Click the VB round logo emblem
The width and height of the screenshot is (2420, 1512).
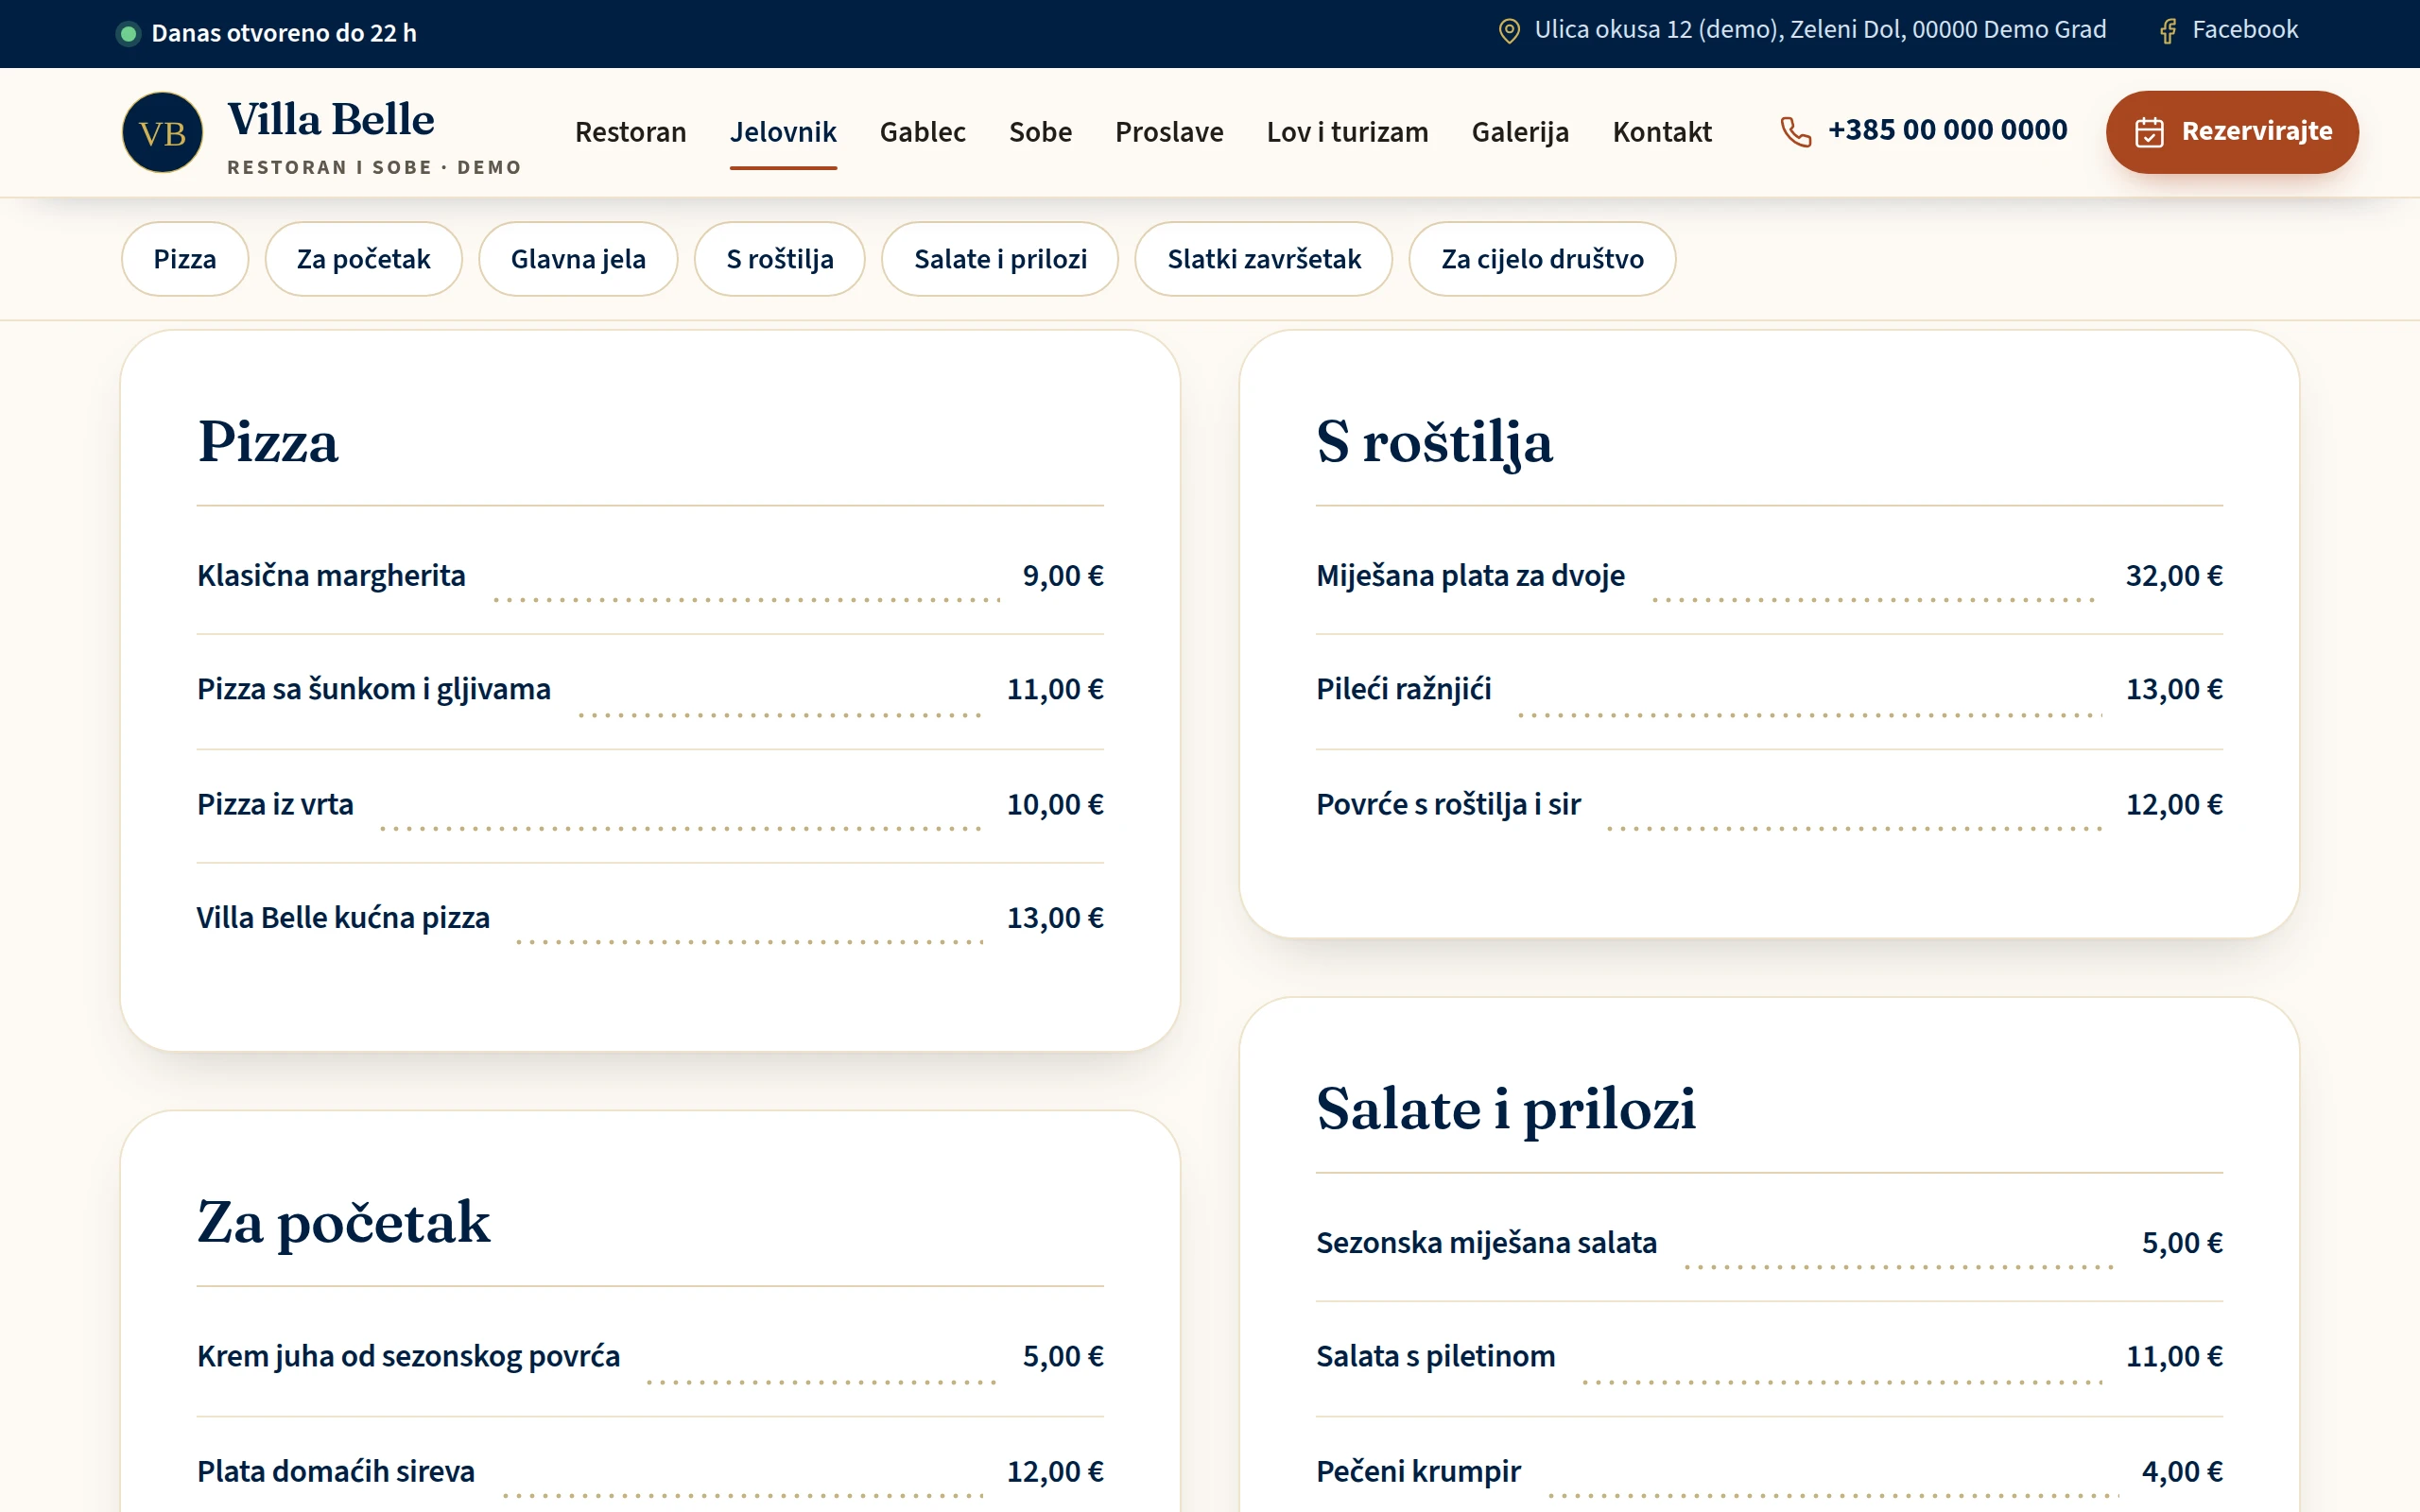point(162,132)
